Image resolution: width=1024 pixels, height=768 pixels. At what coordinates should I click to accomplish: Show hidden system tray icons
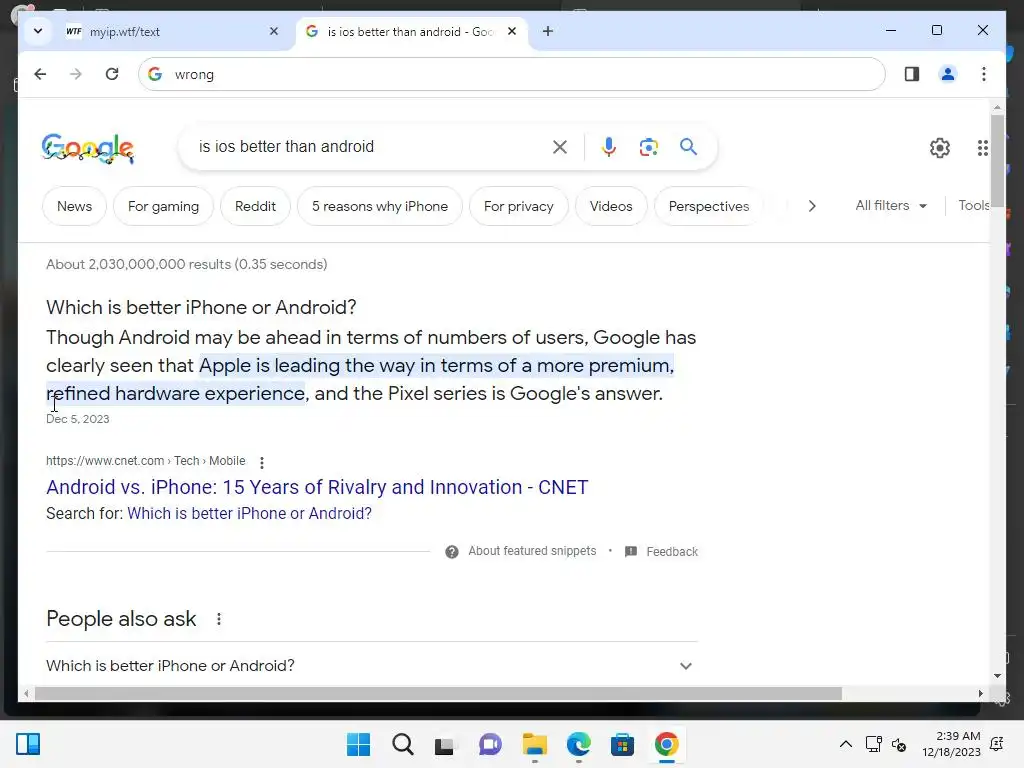(846, 744)
